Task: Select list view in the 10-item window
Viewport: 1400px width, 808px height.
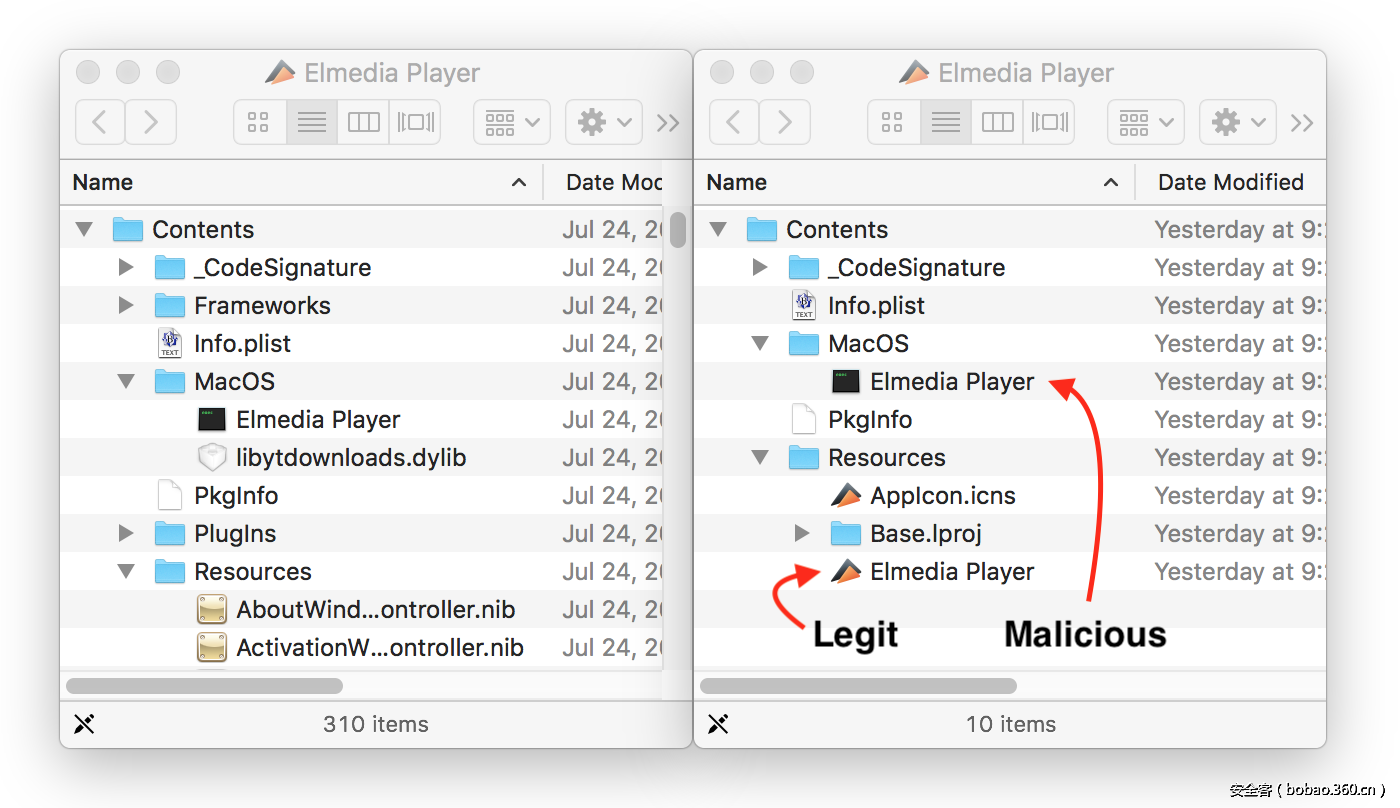Action: [x=946, y=122]
